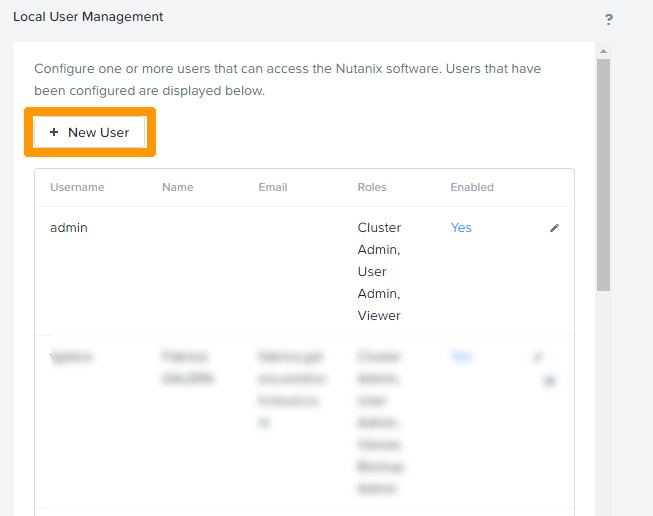Viewport: 653px width, 516px height.
Task: Click the 'Username' column header
Action: tap(77, 187)
